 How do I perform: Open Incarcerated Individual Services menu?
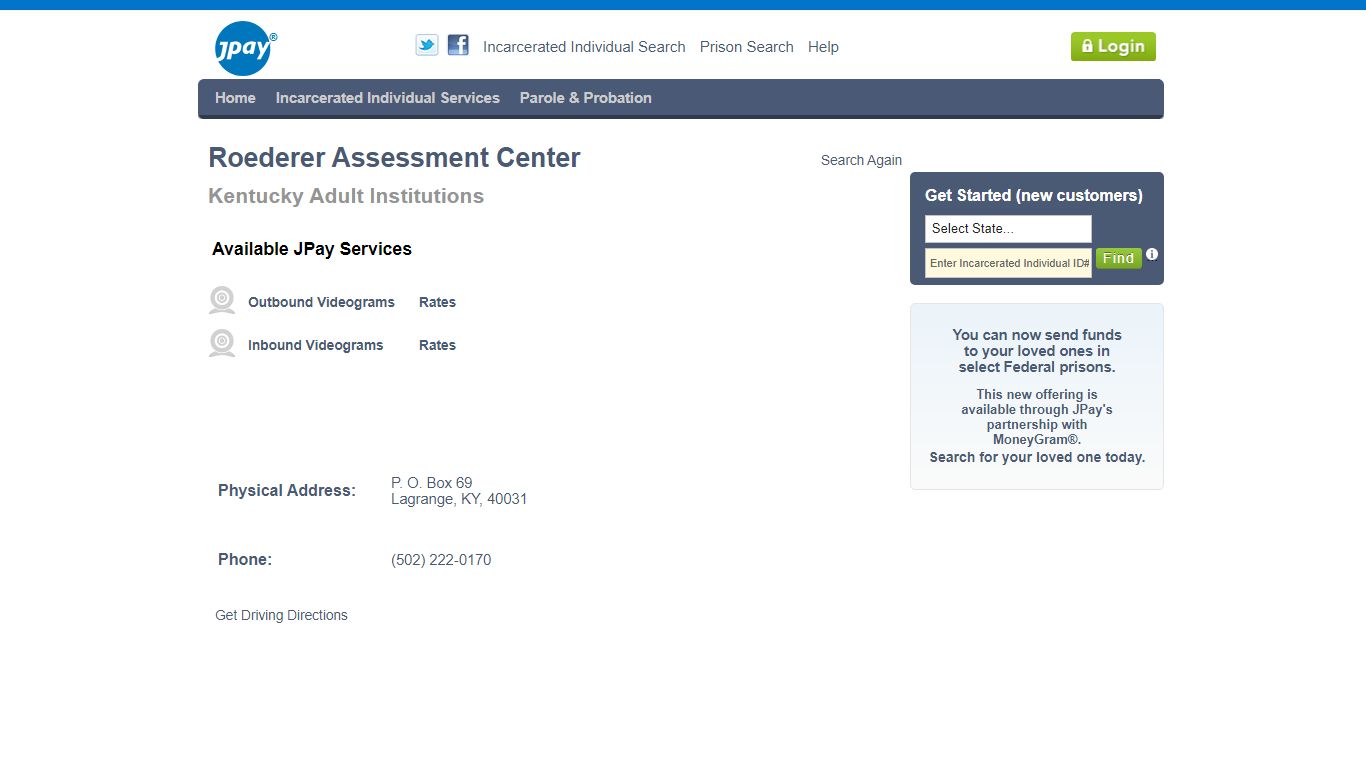pyautogui.click(x=388, y=98)
